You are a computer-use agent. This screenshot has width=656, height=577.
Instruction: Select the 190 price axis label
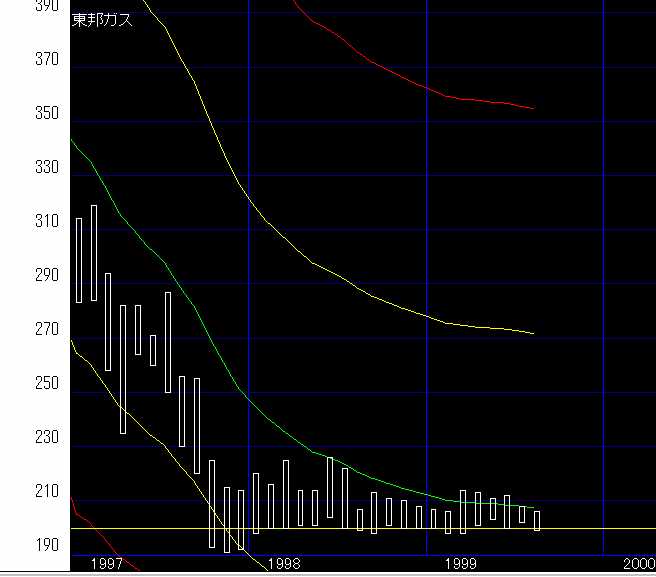46,546
